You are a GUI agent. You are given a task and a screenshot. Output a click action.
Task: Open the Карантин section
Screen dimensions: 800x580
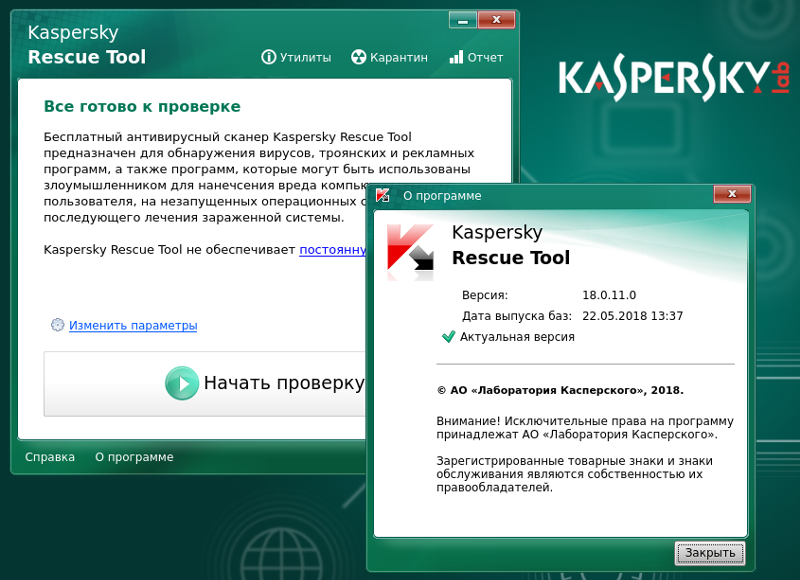coord(399,58)
